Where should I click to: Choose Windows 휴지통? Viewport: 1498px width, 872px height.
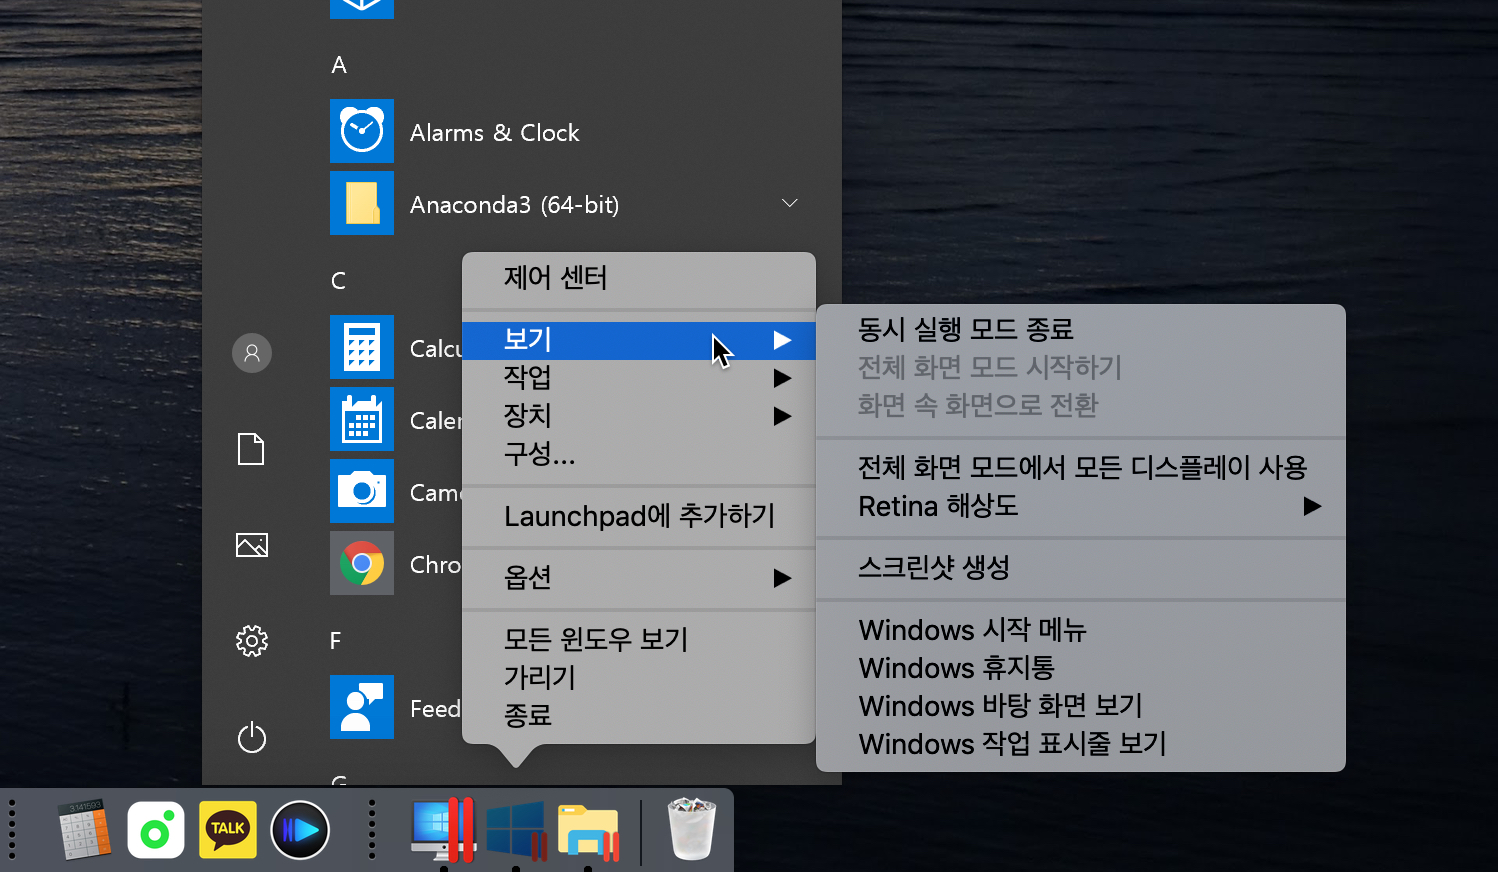pyautogui.click(x=1081, y=668)
